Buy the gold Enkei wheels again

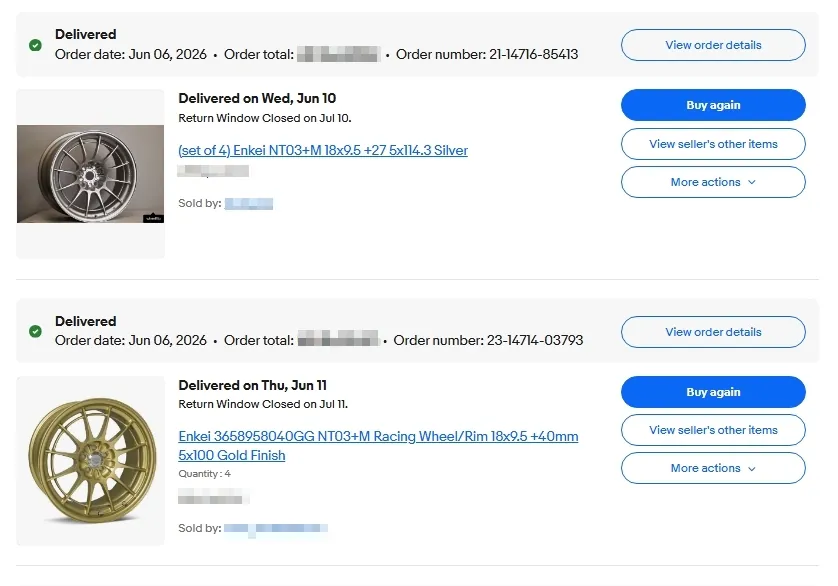click(x=713, y=392)
